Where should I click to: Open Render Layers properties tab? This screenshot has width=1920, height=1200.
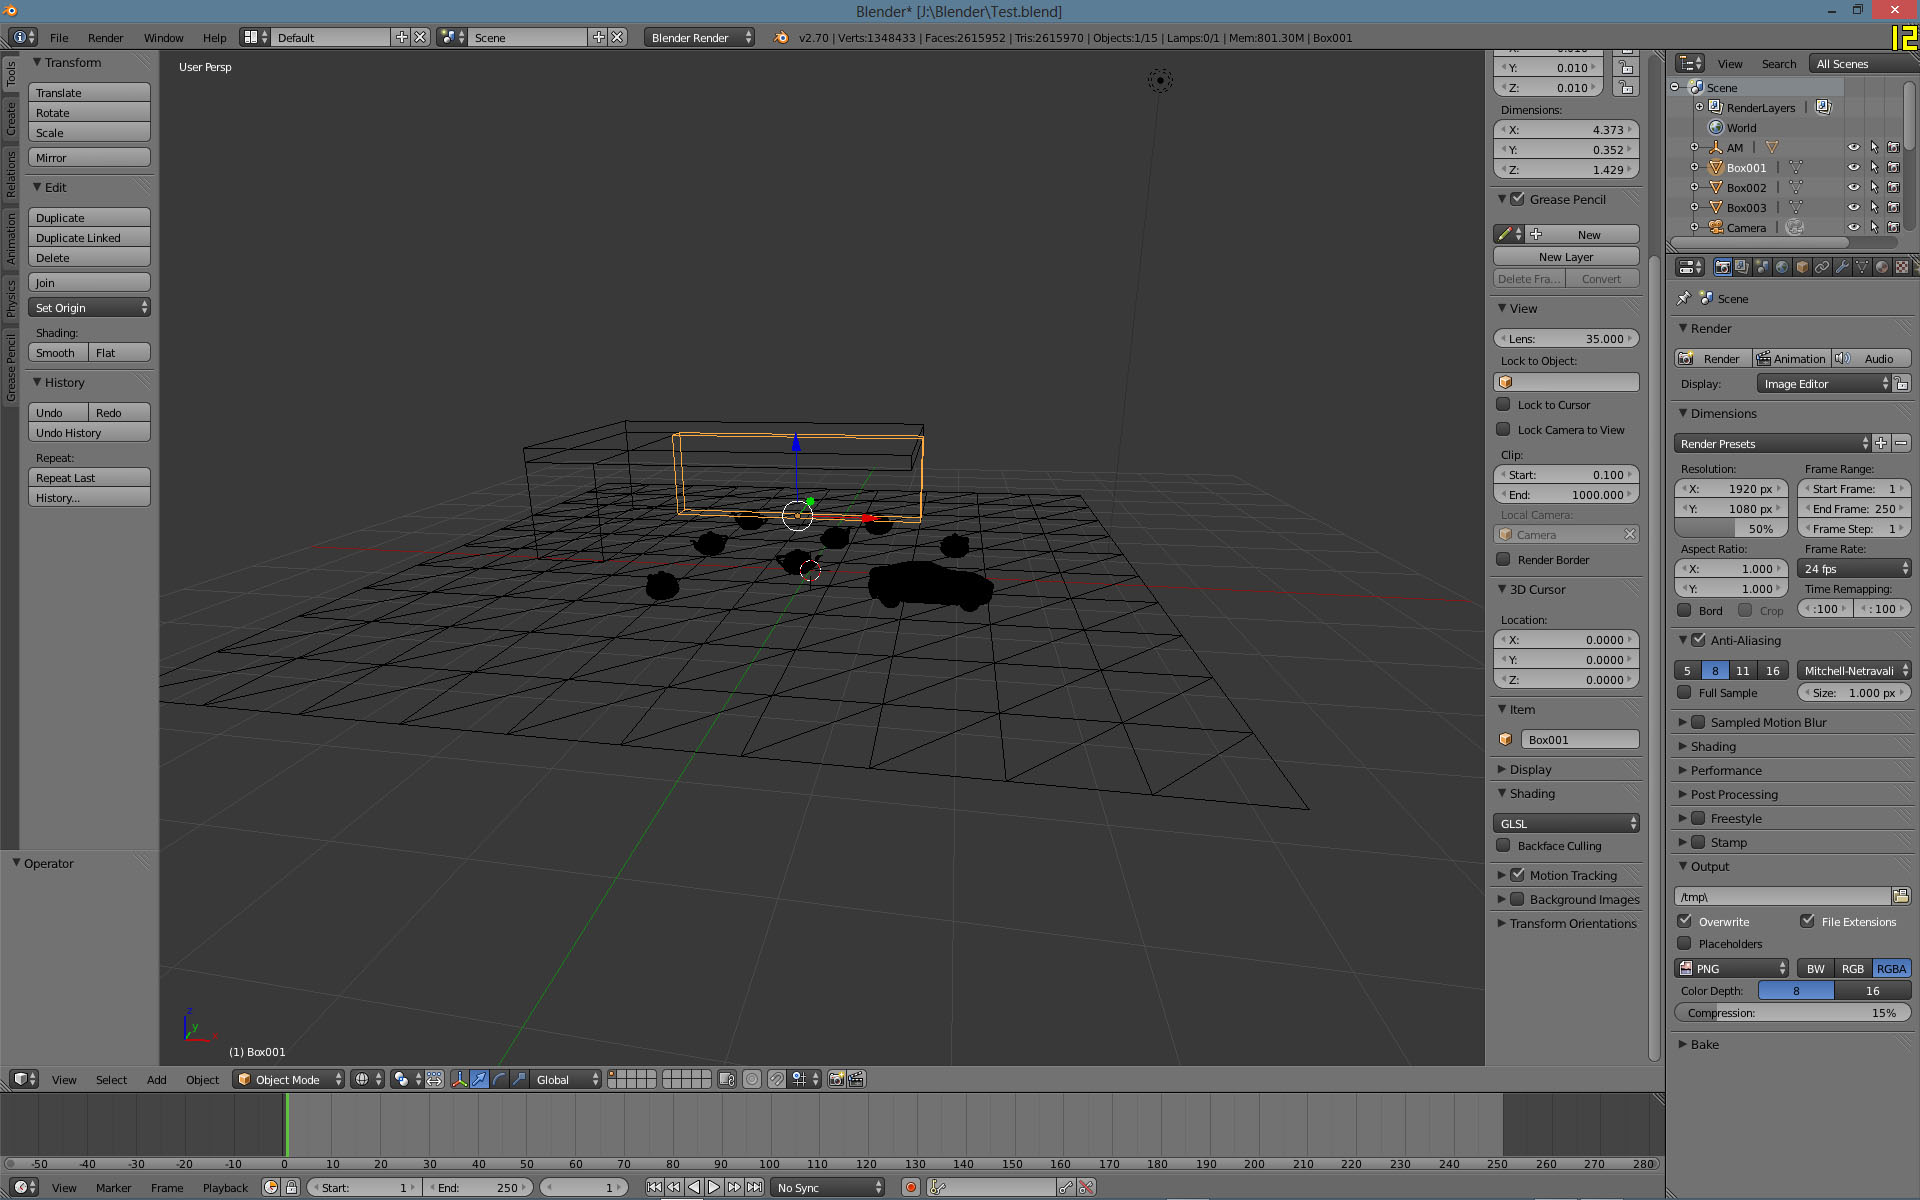coord(1742,267)
